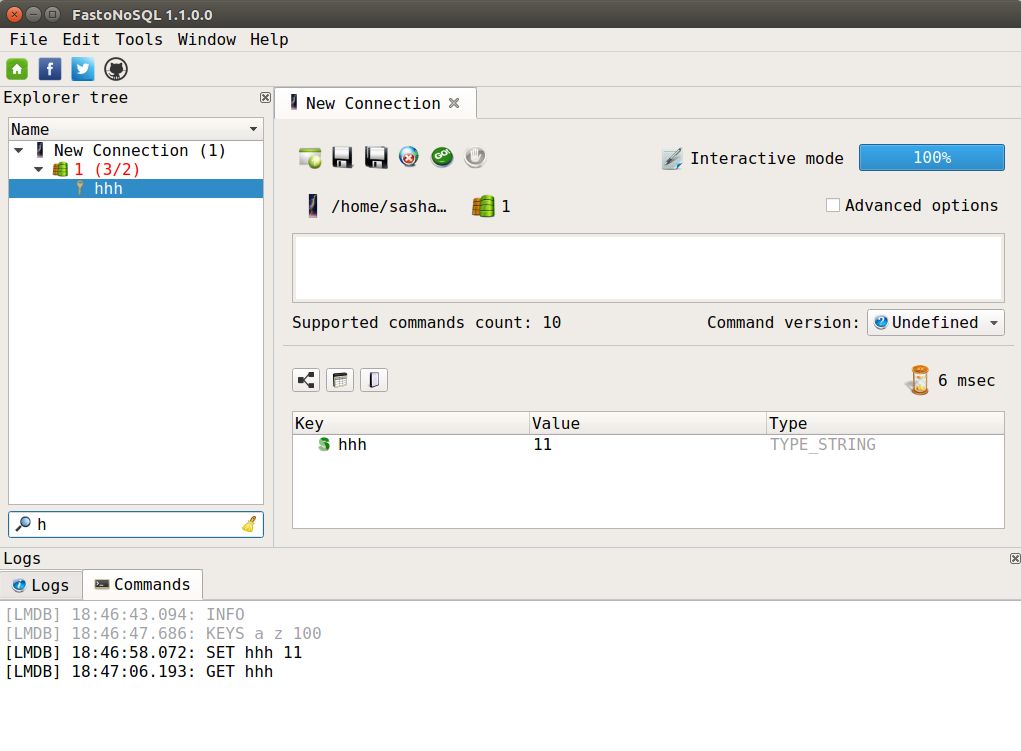
Task: Click Supported commands count: 10 text
Action: (427, 322)
